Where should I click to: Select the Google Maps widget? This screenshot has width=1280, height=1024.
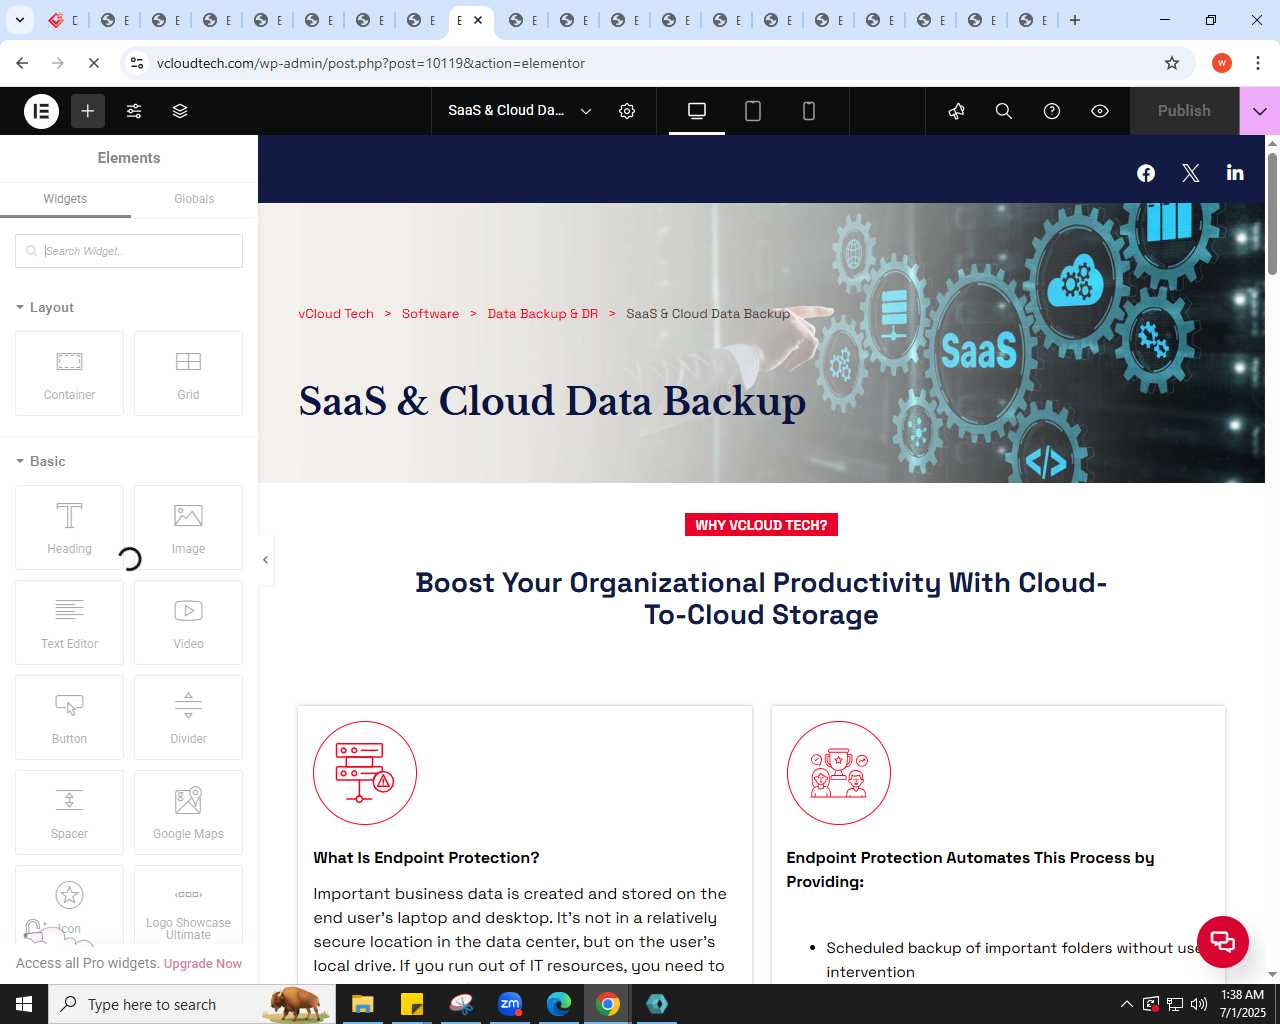[188, 812]
